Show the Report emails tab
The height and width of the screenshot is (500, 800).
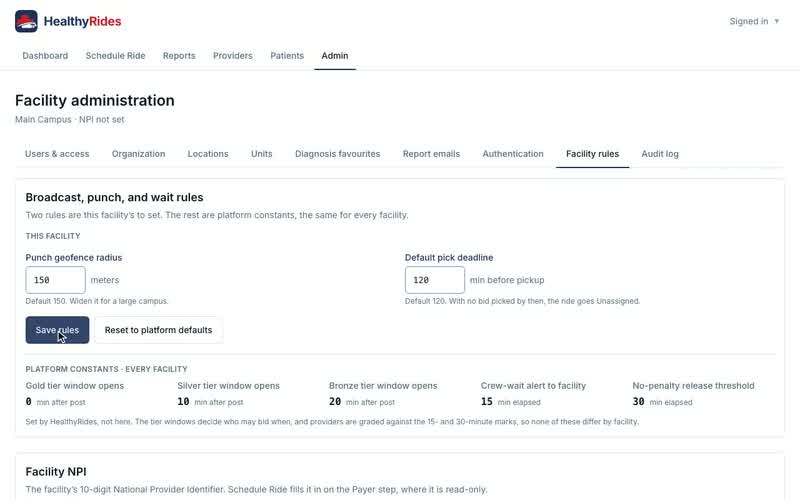431,154
